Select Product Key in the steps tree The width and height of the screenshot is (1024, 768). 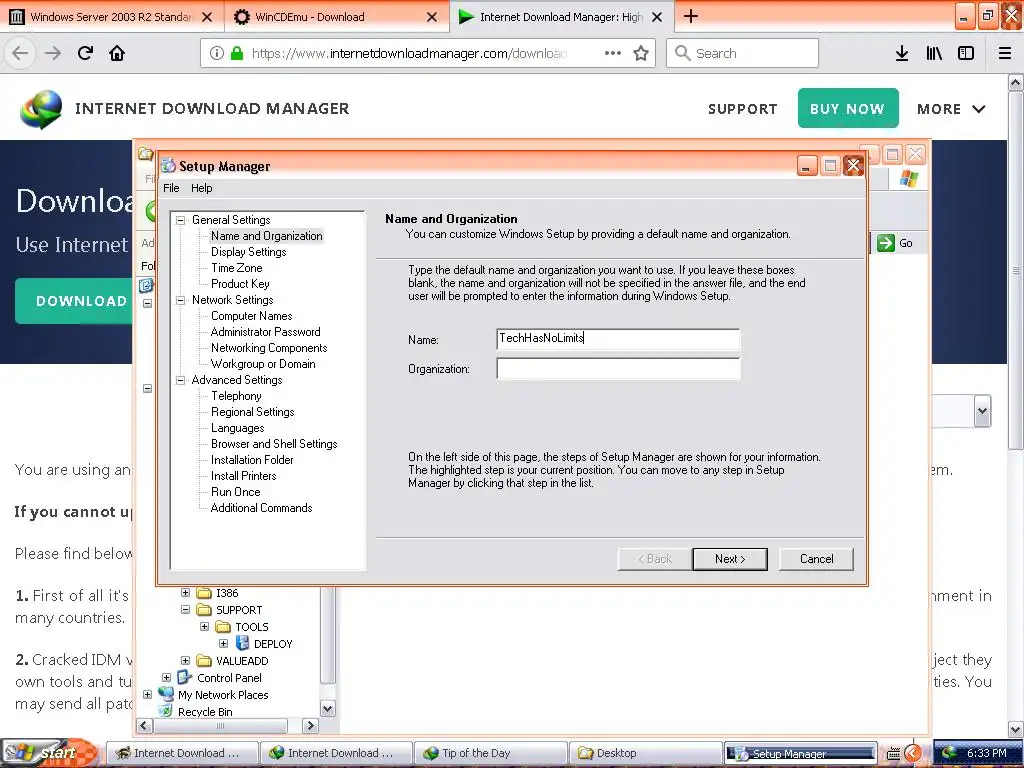pos(240,284)
